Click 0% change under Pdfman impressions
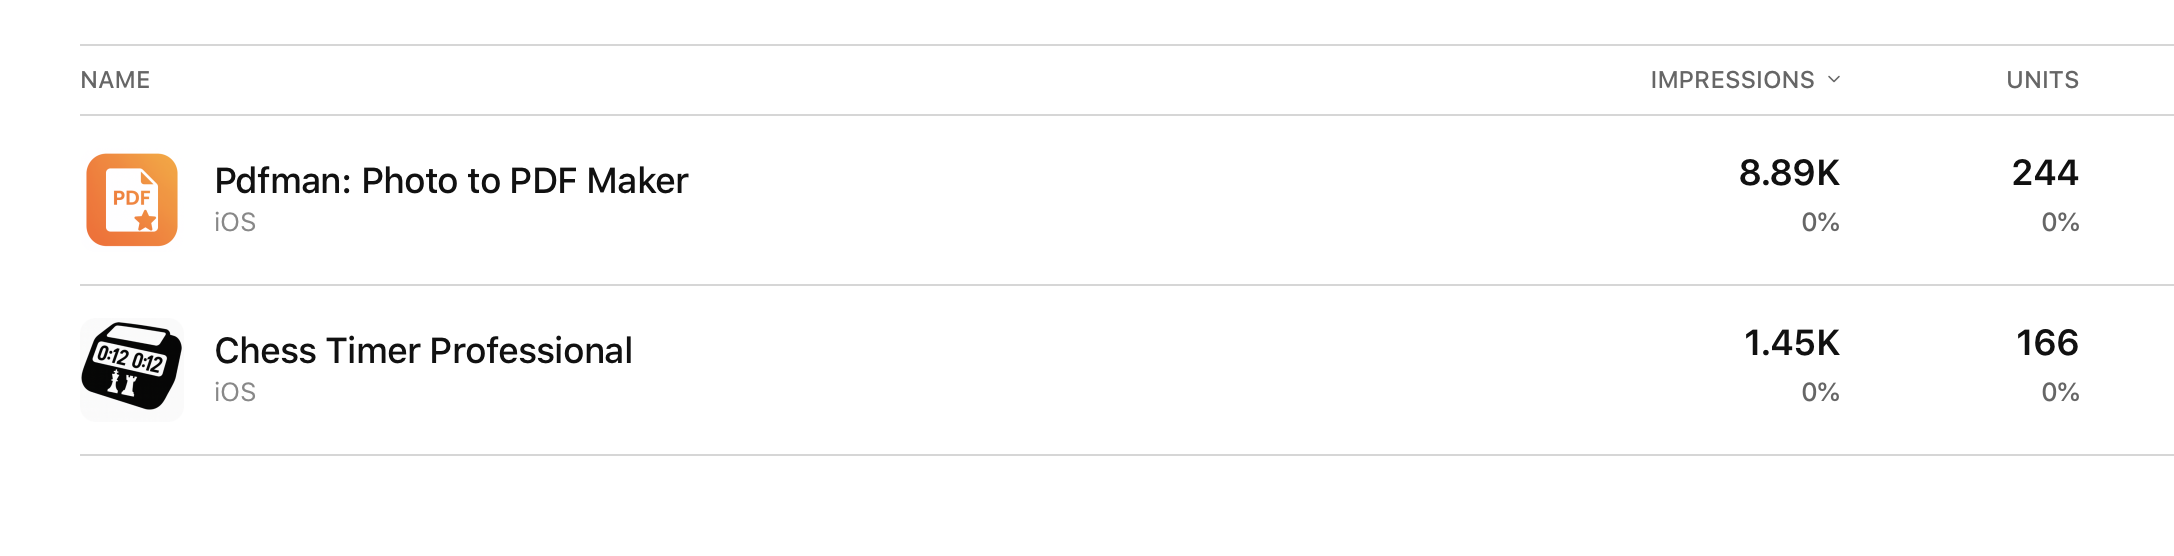Viewport: 2174px width, 556px height. 1820,222
